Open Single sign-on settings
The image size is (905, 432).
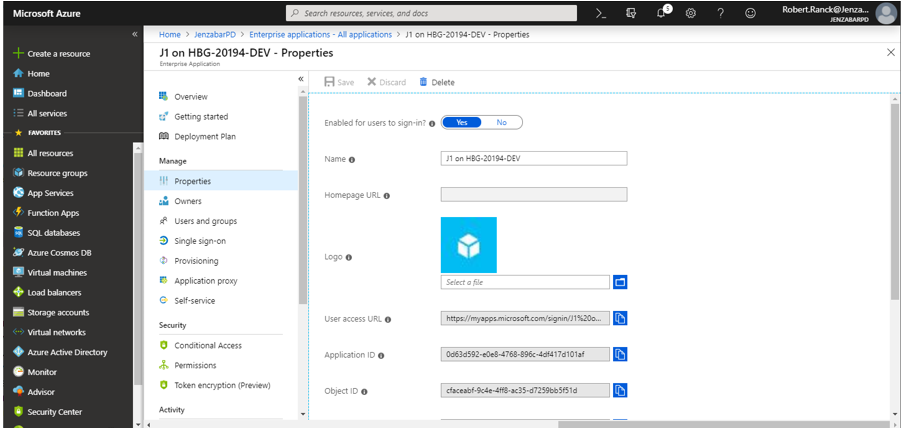[x=199, y=241]
